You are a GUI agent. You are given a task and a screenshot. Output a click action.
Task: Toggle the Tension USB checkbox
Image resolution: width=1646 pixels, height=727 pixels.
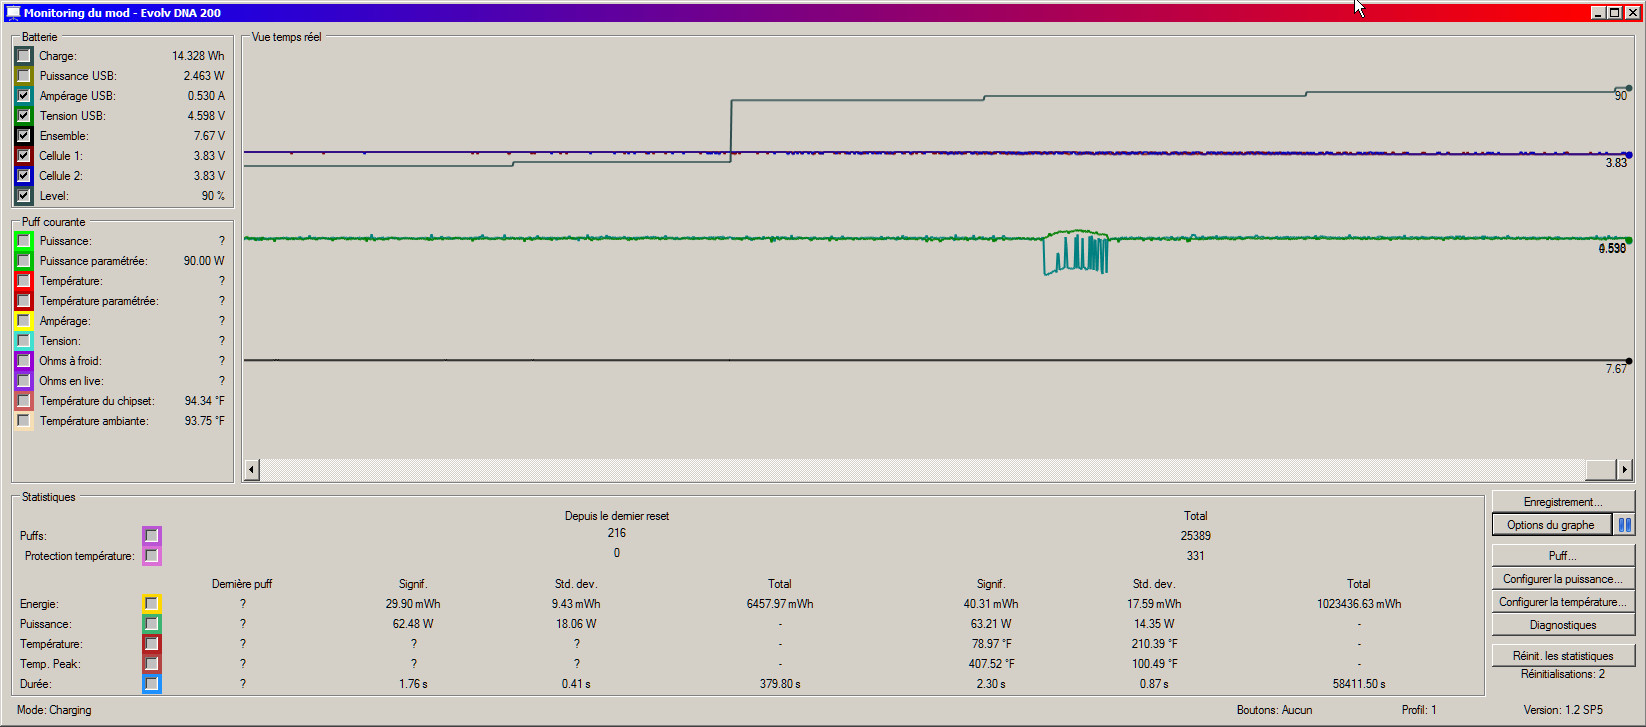pyautogui.click(x=24, y=116)
